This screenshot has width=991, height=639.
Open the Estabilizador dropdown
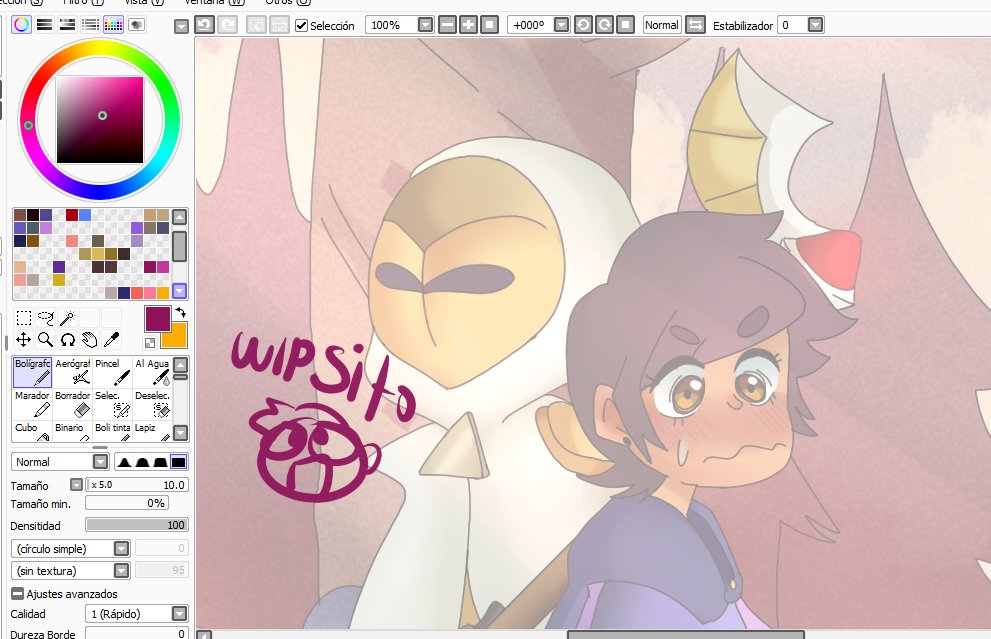tap(815, 25)
